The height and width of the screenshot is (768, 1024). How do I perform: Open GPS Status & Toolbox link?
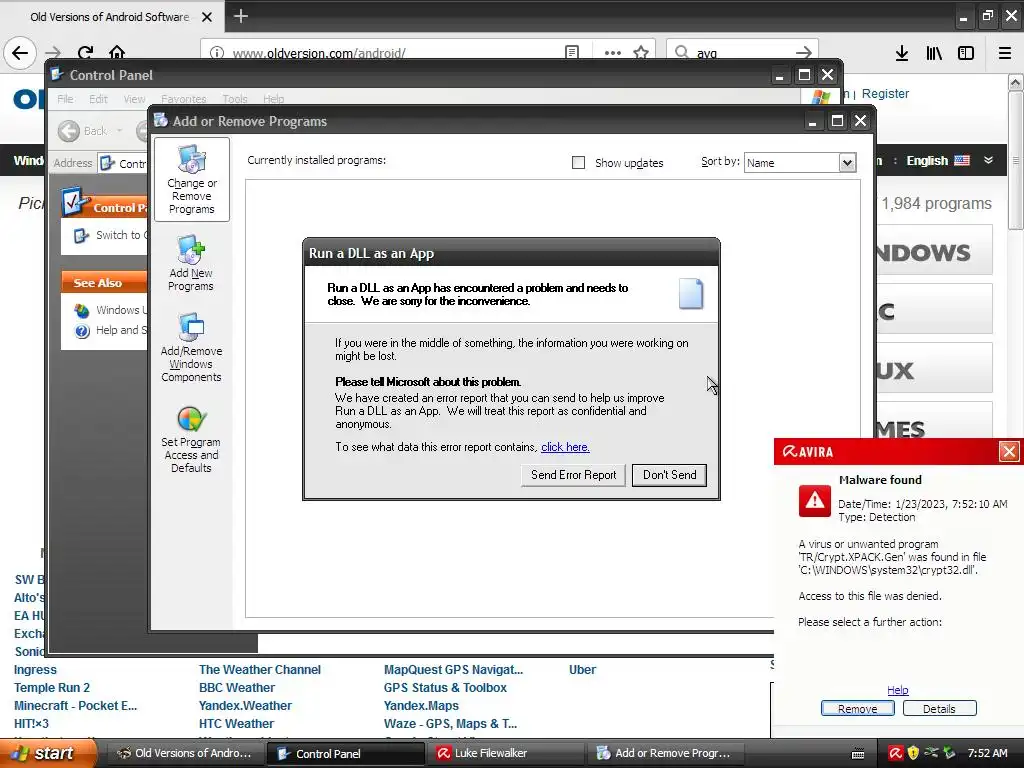tap(445, 688)
